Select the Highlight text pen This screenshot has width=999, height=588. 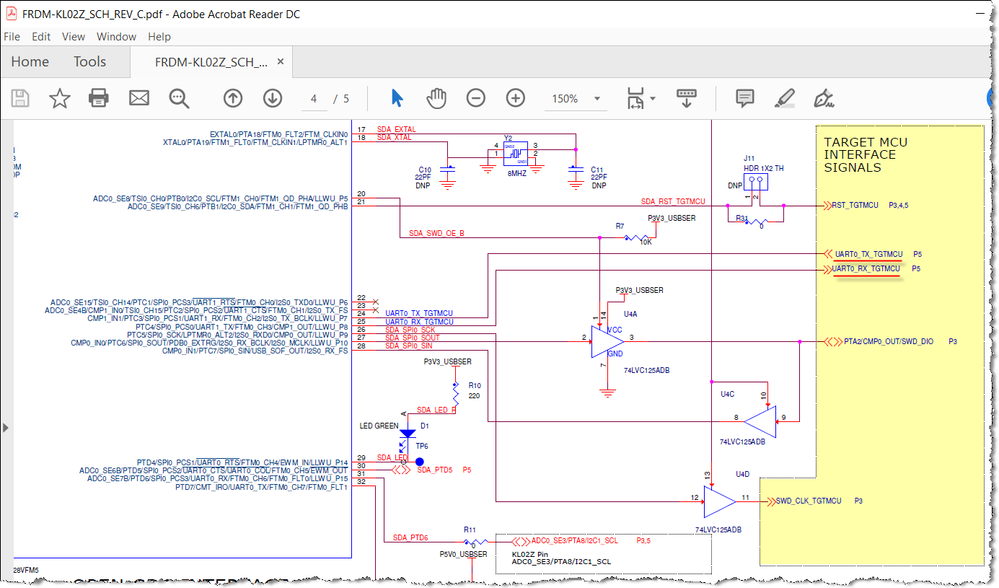point(784,98)
